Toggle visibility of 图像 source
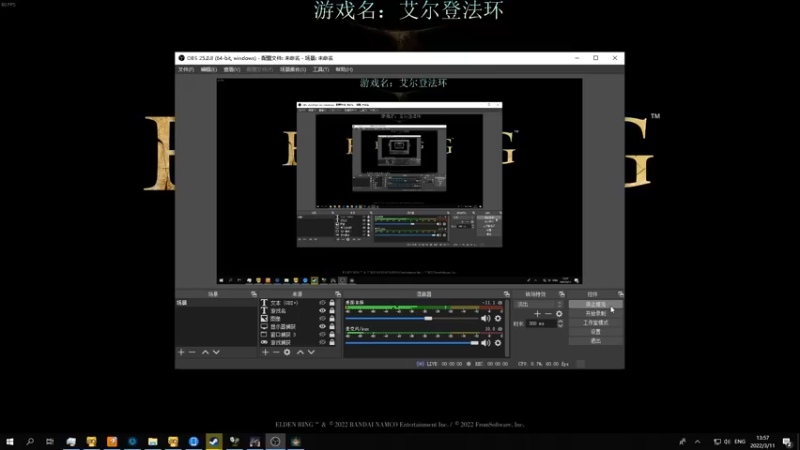The width and height of the screenshot is (800, 450). click(322, 318)
